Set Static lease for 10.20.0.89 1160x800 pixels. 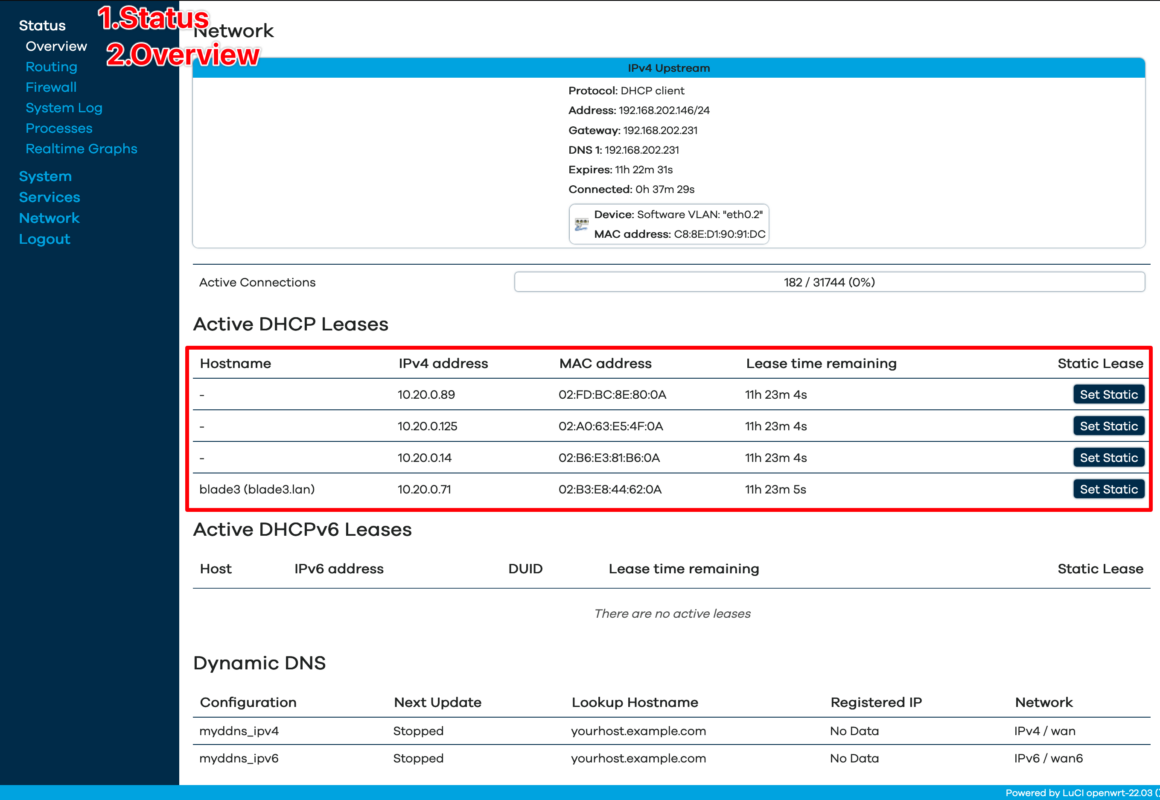[x=1108, y=394]
